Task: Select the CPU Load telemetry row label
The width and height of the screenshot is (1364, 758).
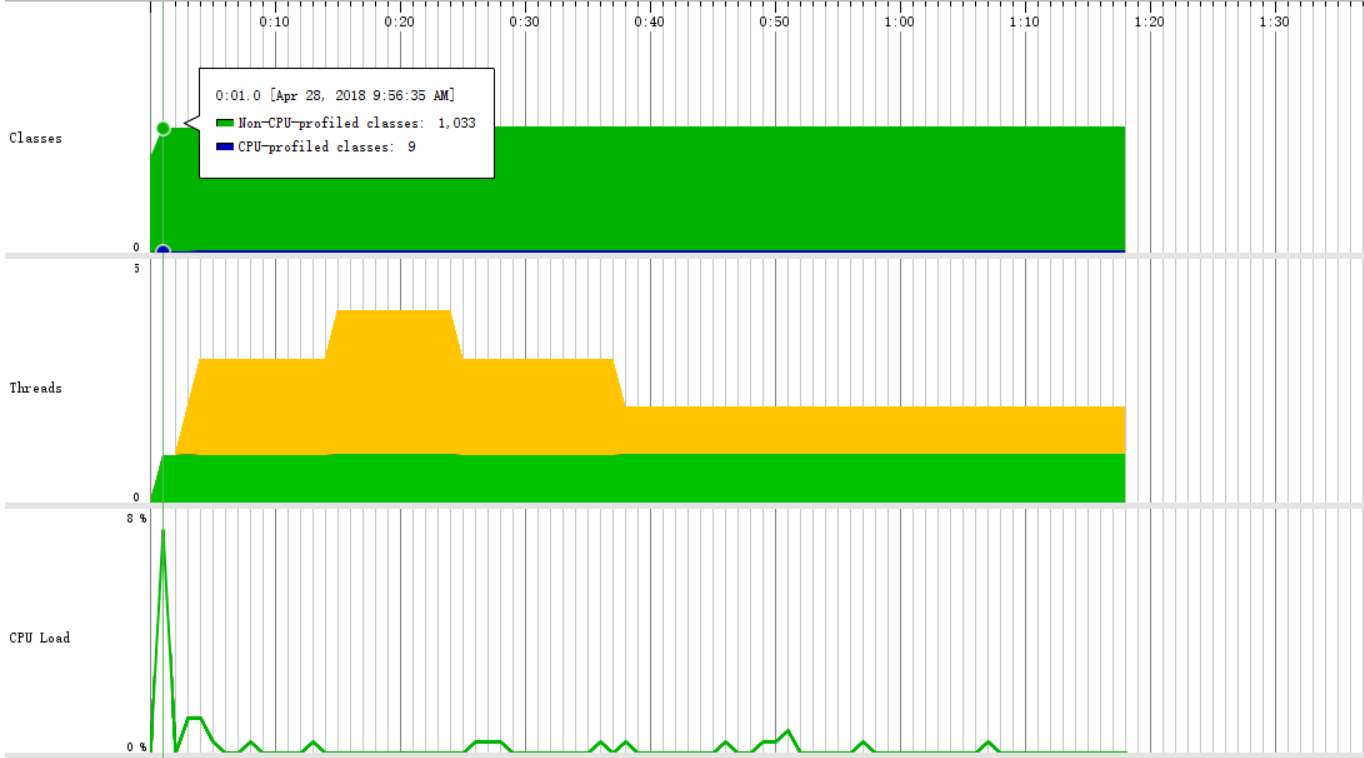Action: pyautogui.click(x=40, y=638)
